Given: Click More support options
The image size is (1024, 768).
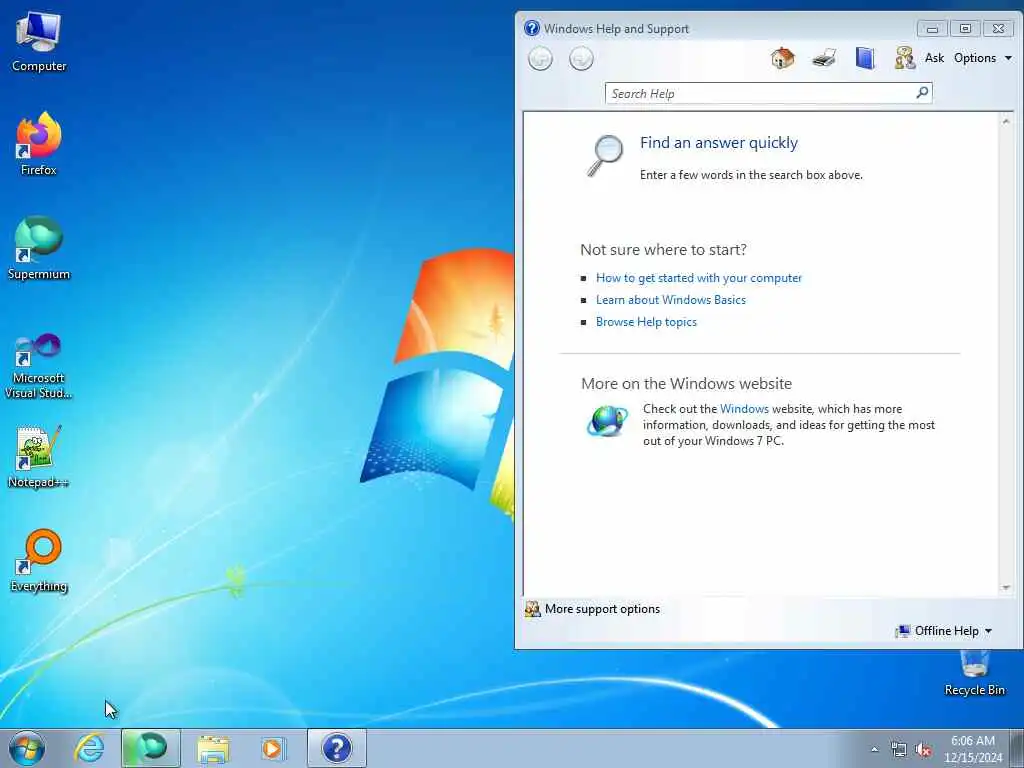Looking at the screenshot, I should 602,609.
